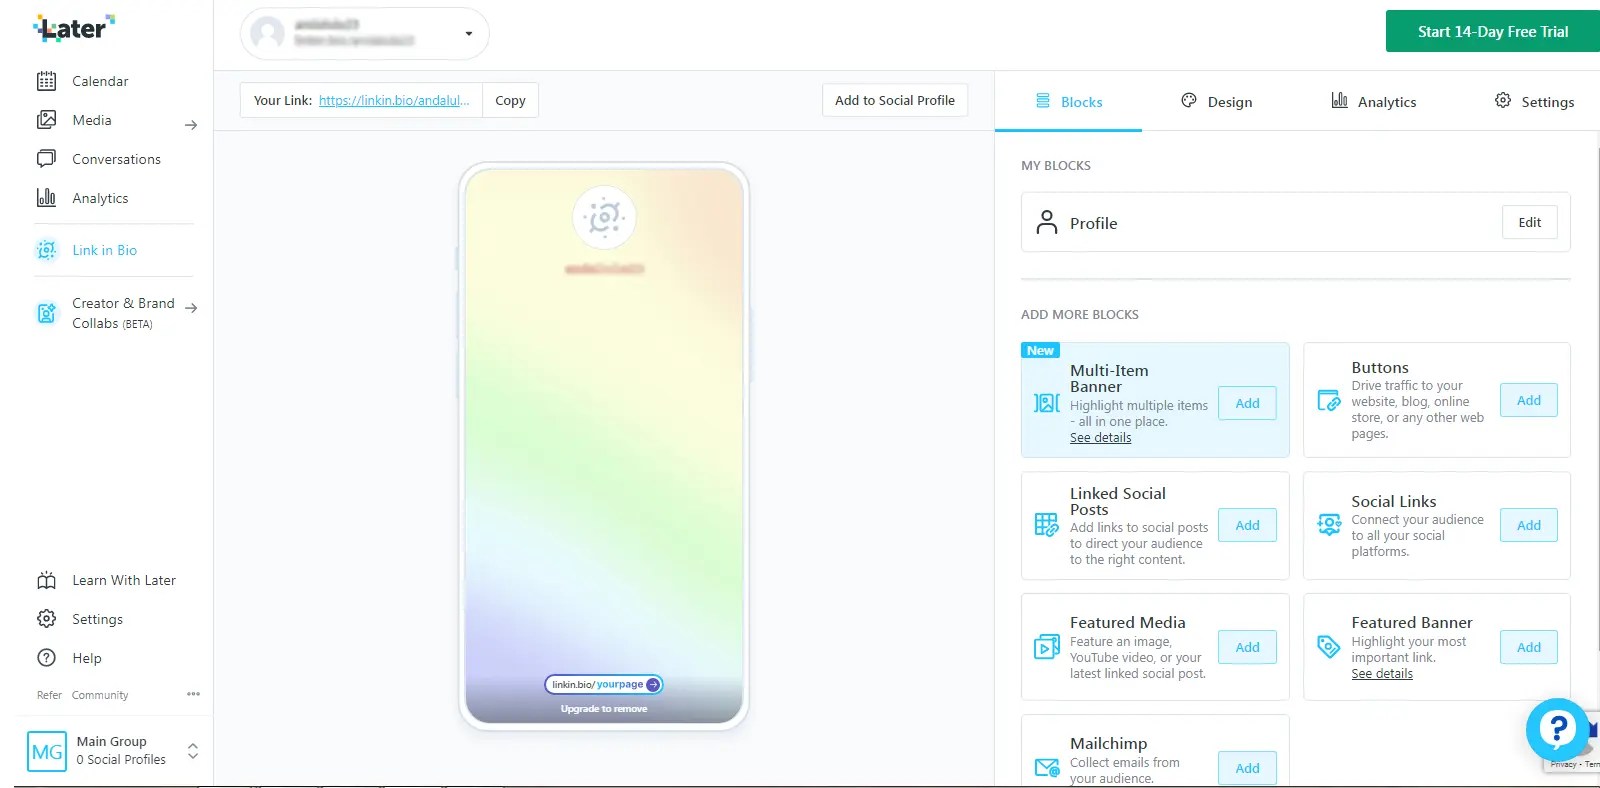Open the account selector dropdown
The height and width of the screenshot is (788, 1600).
pos(364,33)
